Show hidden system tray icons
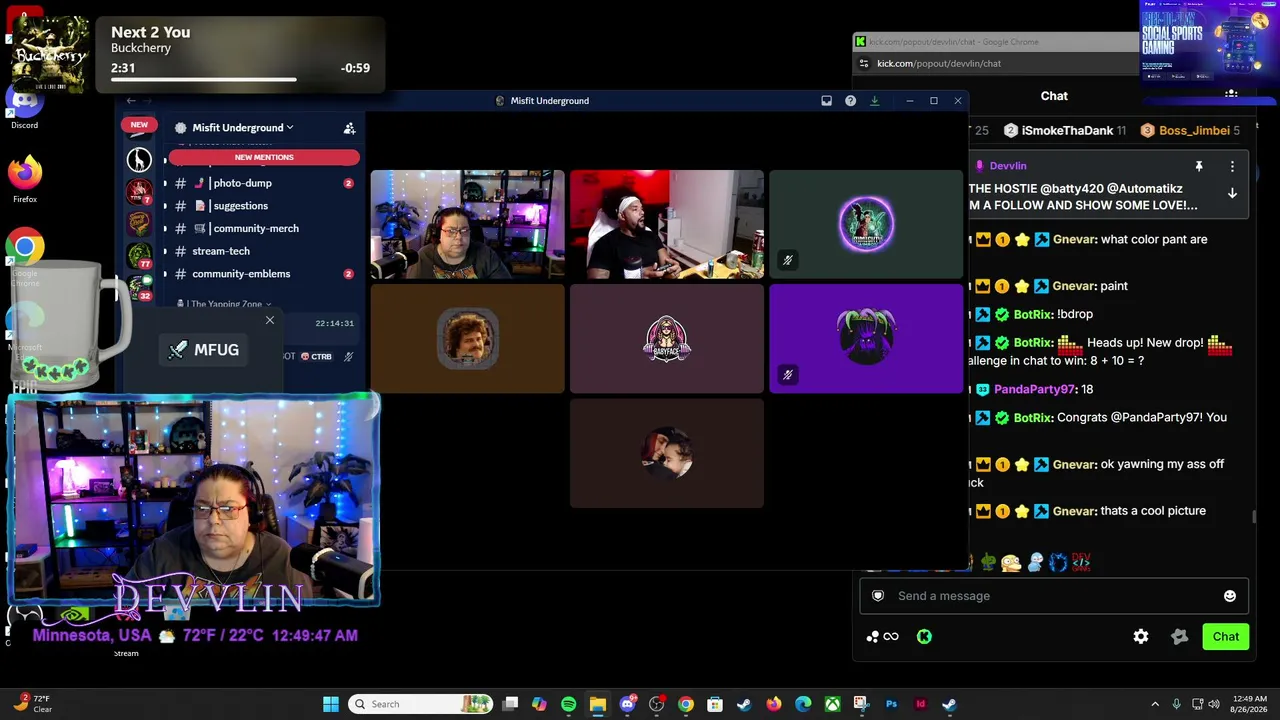The height and width of the screenshot is (720, 1280). point(1155,704)
